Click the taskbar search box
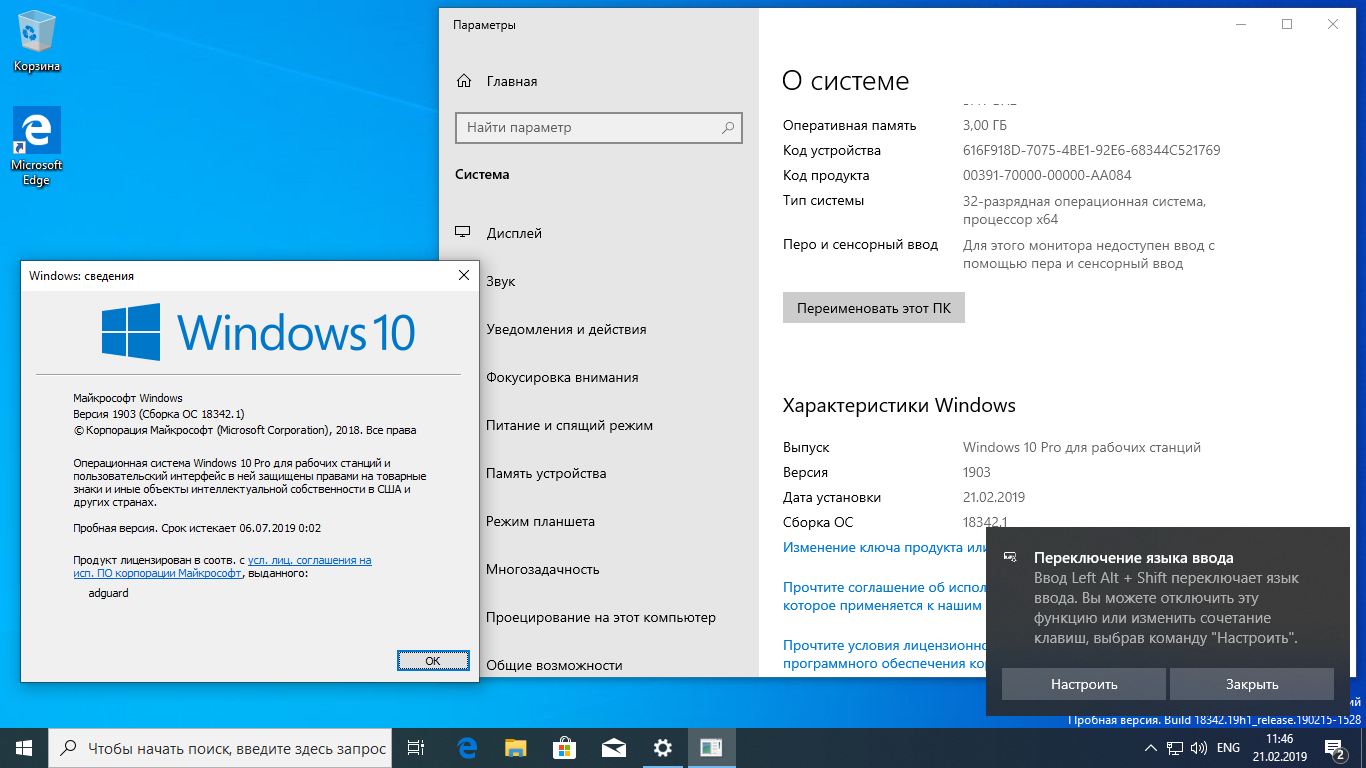 (x=221, y=747)
